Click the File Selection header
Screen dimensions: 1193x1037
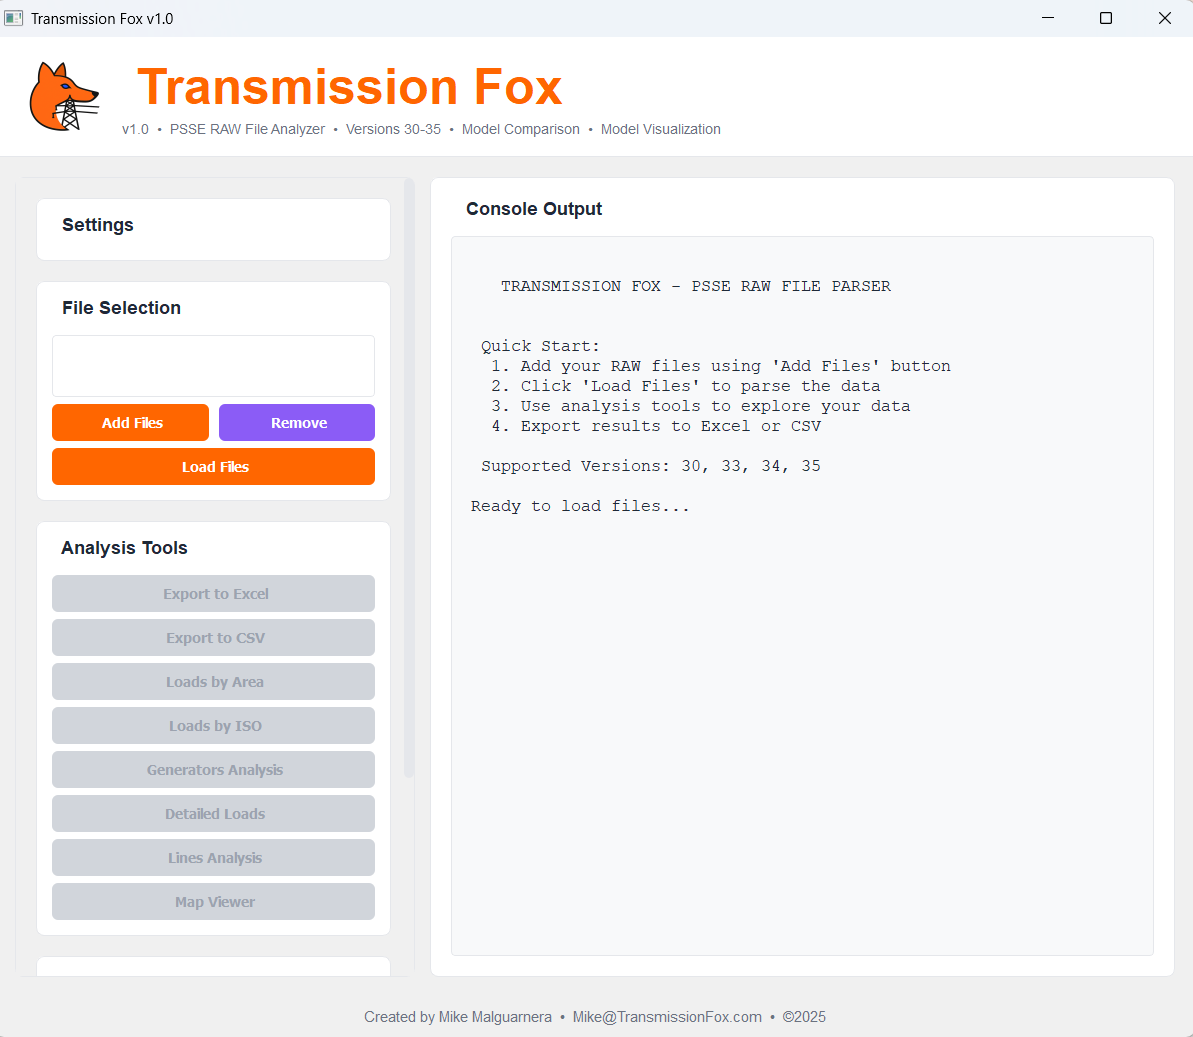[121, 308]
